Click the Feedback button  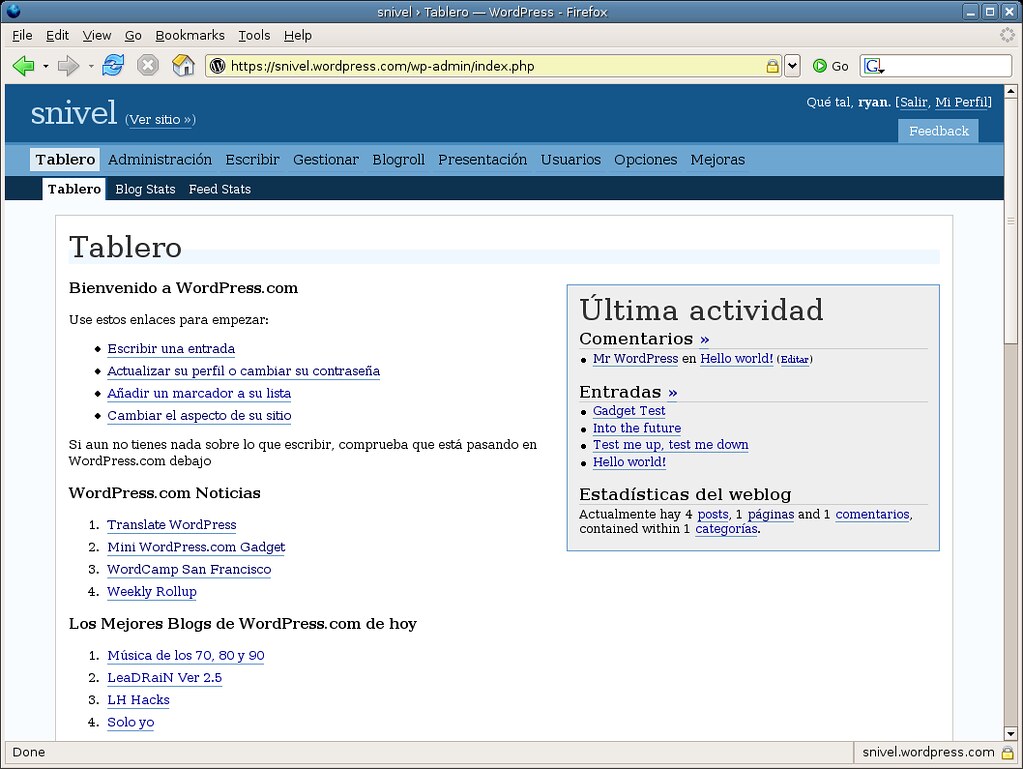click(939, 131)
